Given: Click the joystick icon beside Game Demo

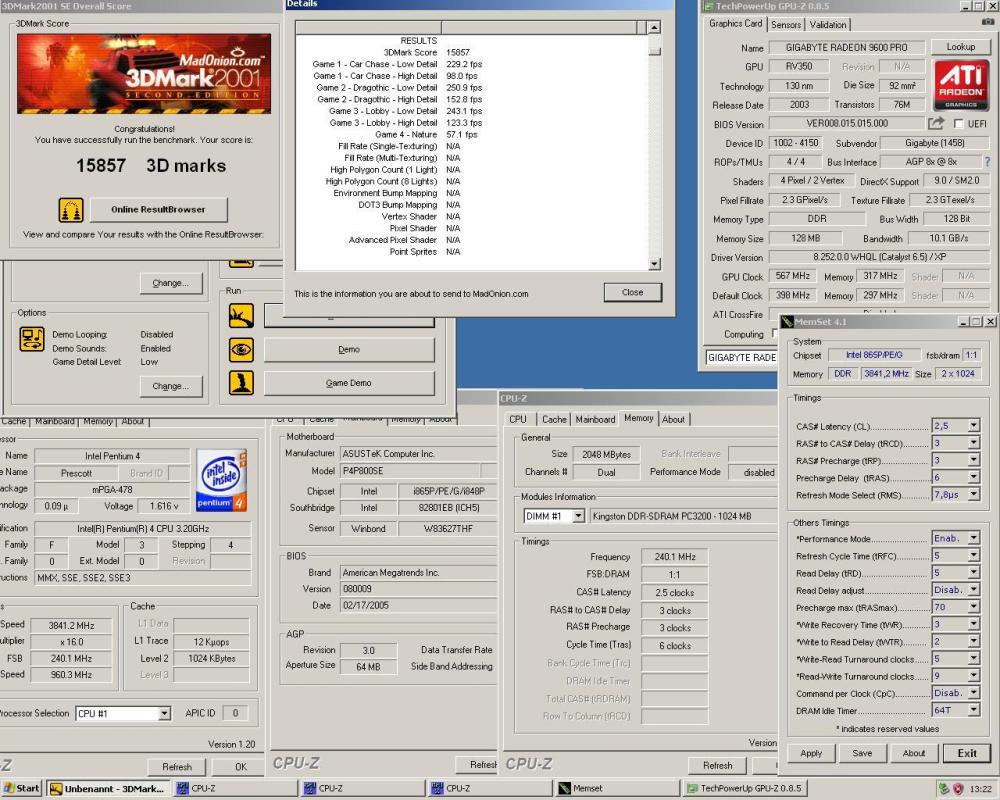Looking at the screenshot, I should pos(241,383).
